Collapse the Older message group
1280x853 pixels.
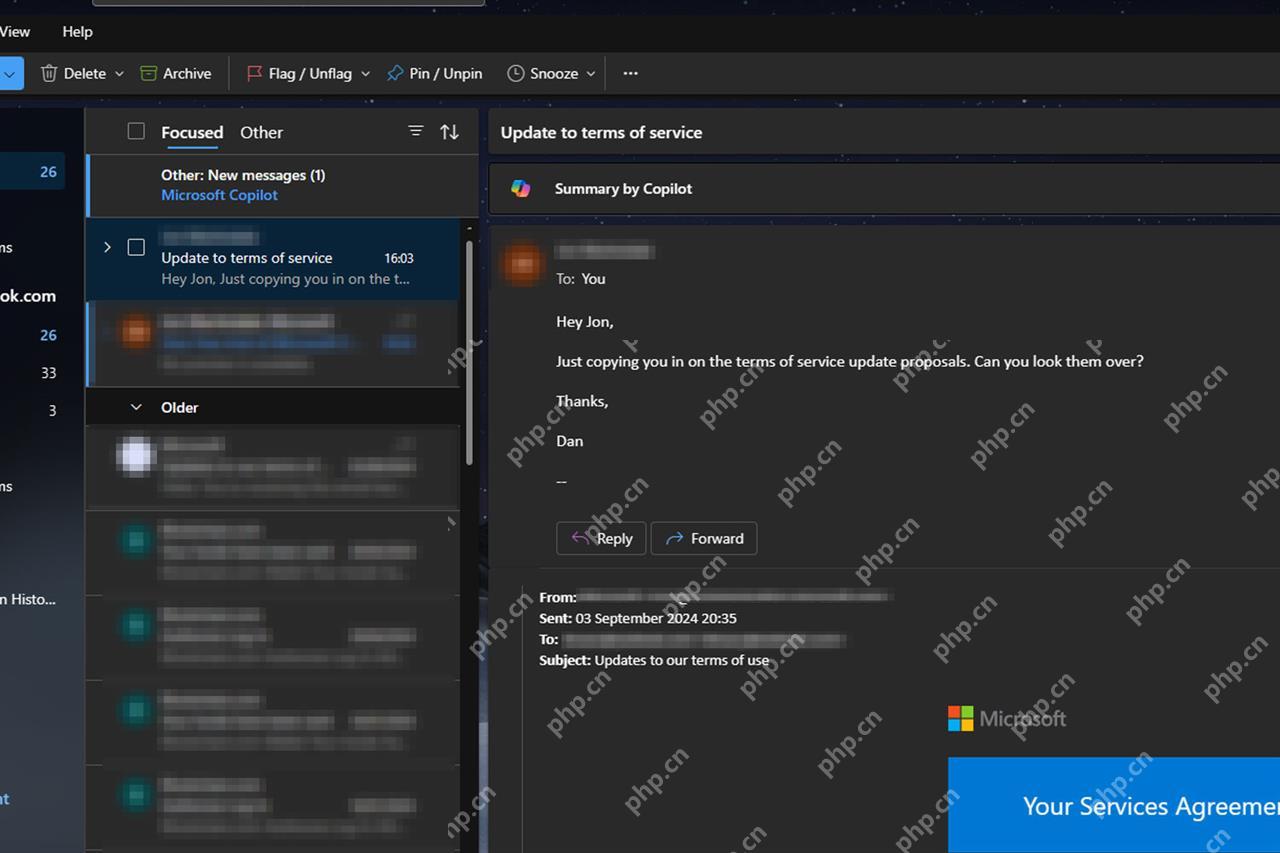tap(137, 407)
